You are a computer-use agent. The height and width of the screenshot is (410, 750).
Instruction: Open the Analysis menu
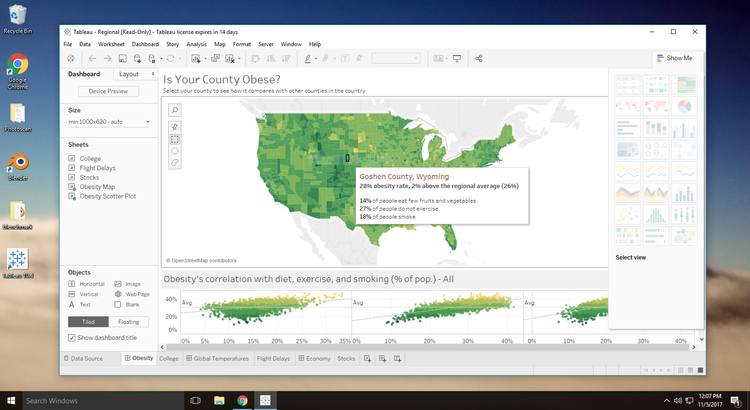(x=197, y=44)
